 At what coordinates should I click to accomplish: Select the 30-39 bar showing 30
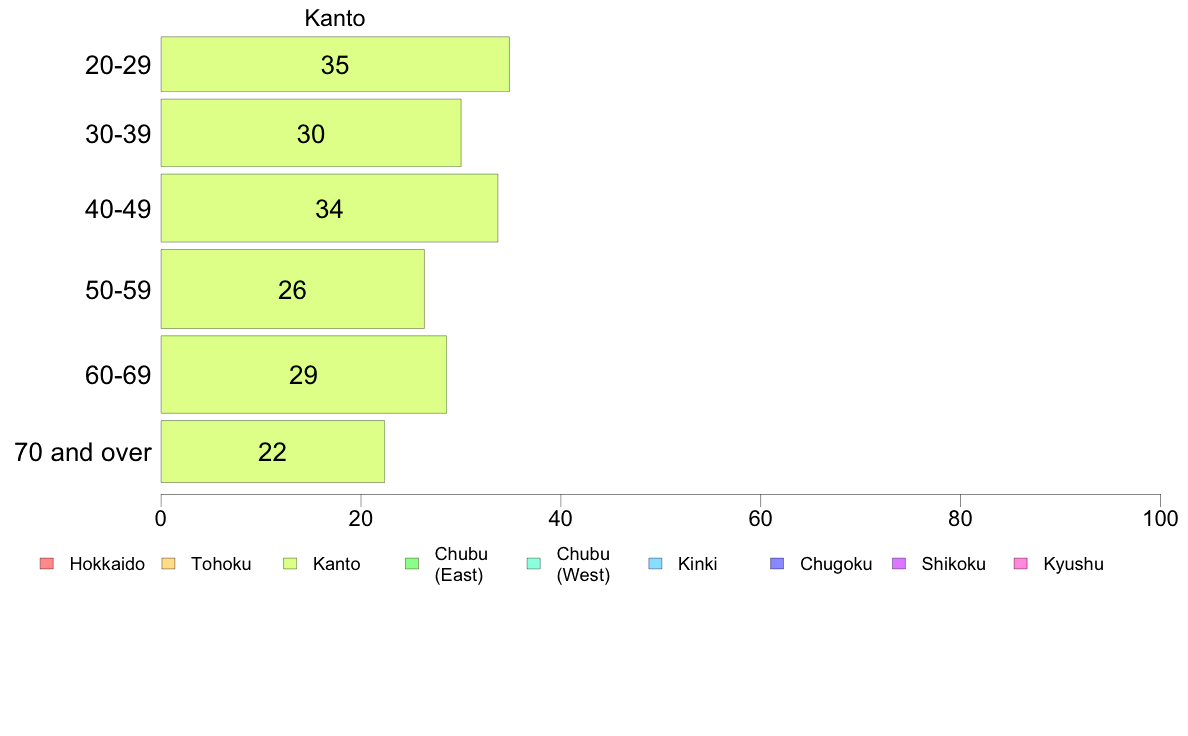click(311, 133)
